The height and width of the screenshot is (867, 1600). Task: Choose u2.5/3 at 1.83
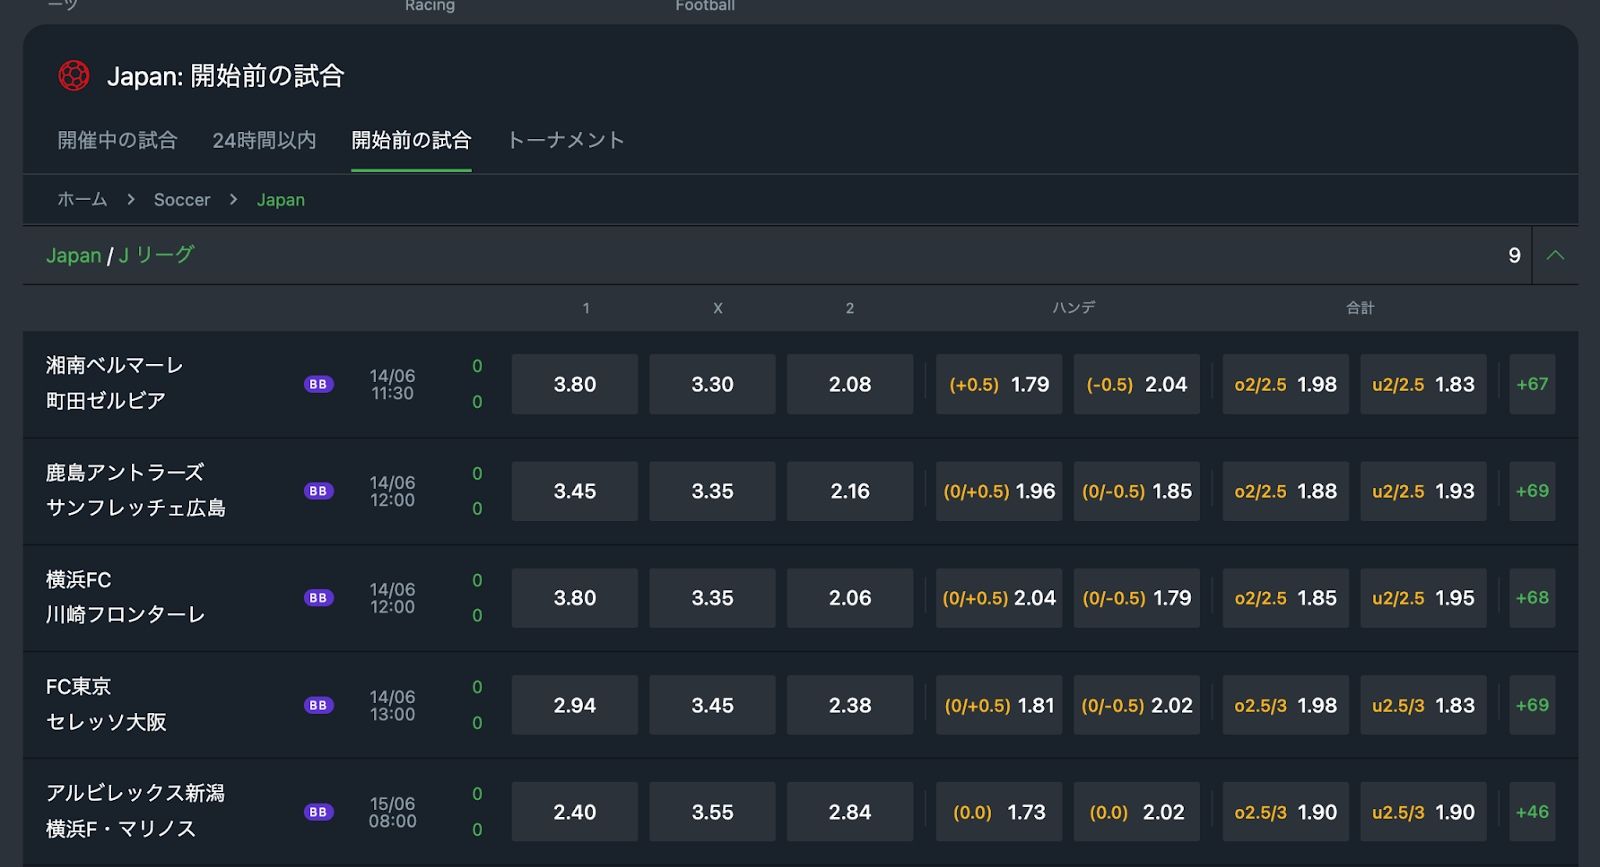click(1423, 705)
